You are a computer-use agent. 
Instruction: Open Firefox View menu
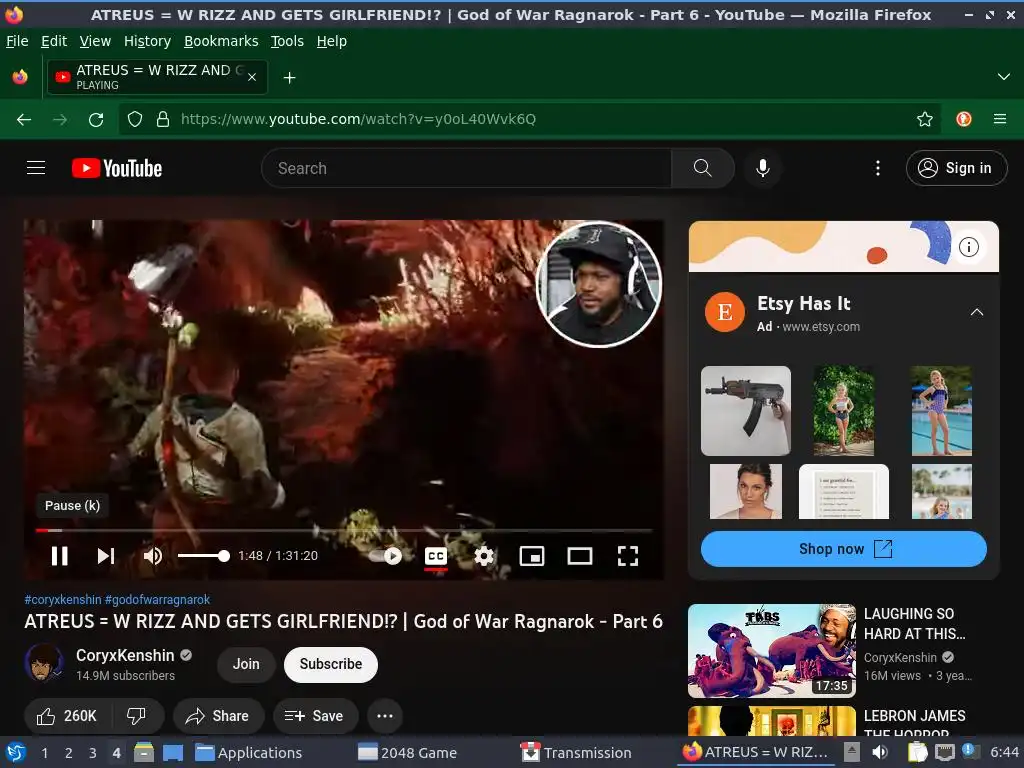click(95, 41)
